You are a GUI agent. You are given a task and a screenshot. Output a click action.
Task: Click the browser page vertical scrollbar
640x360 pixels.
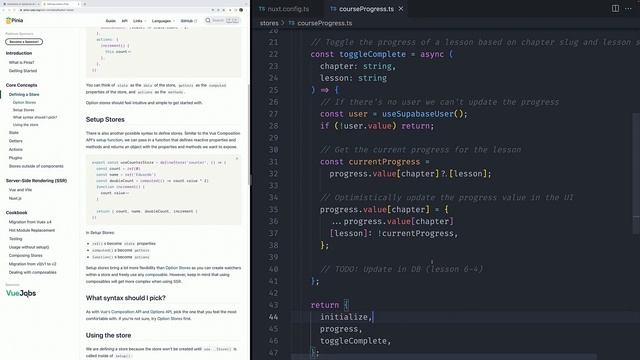pyautogui.click(x=249, y=135)
